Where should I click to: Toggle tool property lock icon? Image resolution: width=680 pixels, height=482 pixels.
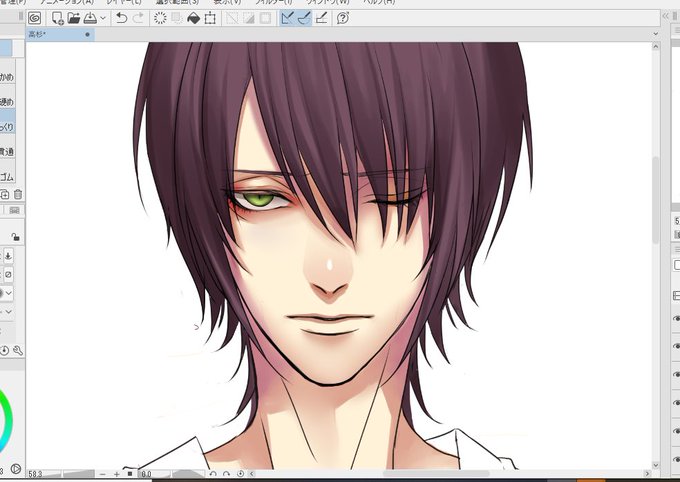point(16,237)
